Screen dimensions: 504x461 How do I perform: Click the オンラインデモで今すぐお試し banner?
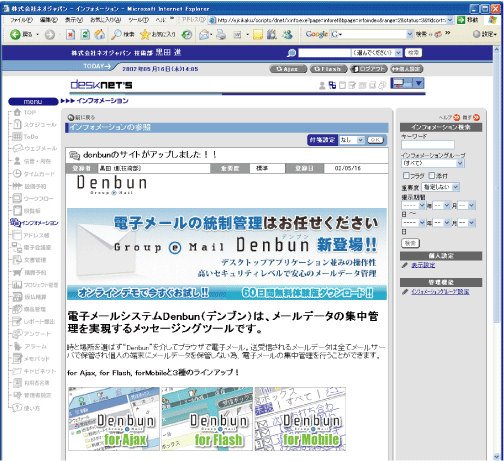[x=143, y=293]
